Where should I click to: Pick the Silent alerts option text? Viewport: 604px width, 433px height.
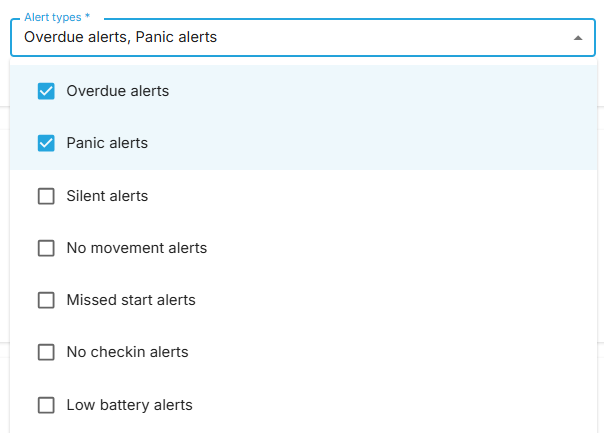107,196
